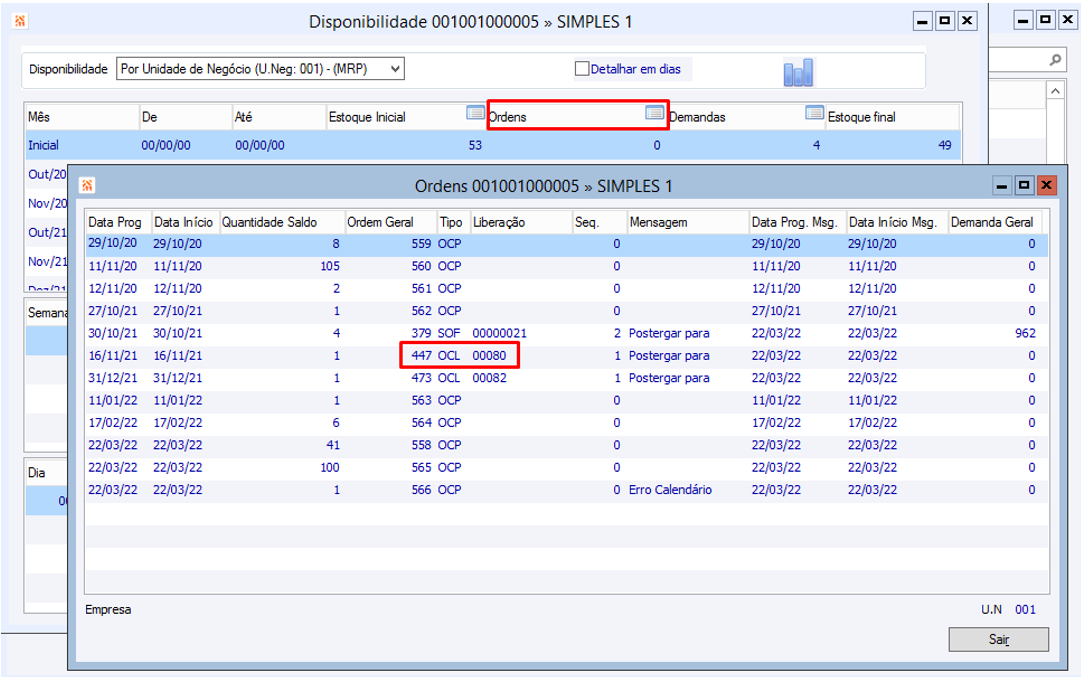Image resolution: width=1081 pixels, height=677 pixels.
Task: Click the Disponibilidade window app icon
Action: click(x=20, y=21)
